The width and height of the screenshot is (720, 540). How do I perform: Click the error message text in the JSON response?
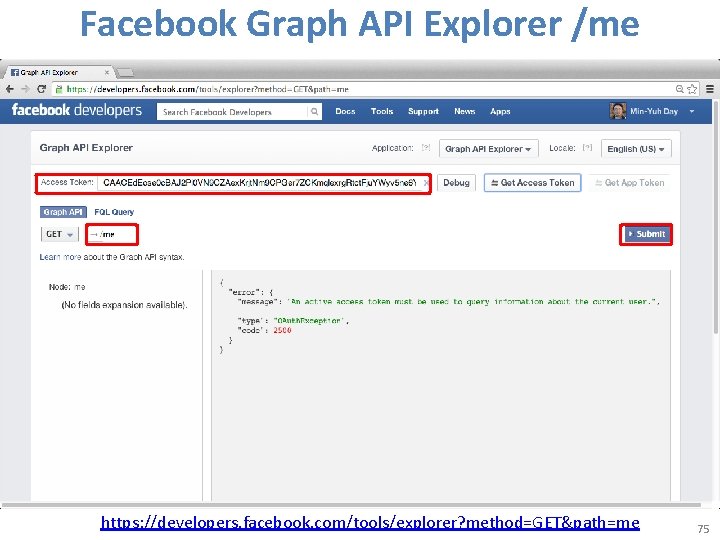[x=472, y=302]
